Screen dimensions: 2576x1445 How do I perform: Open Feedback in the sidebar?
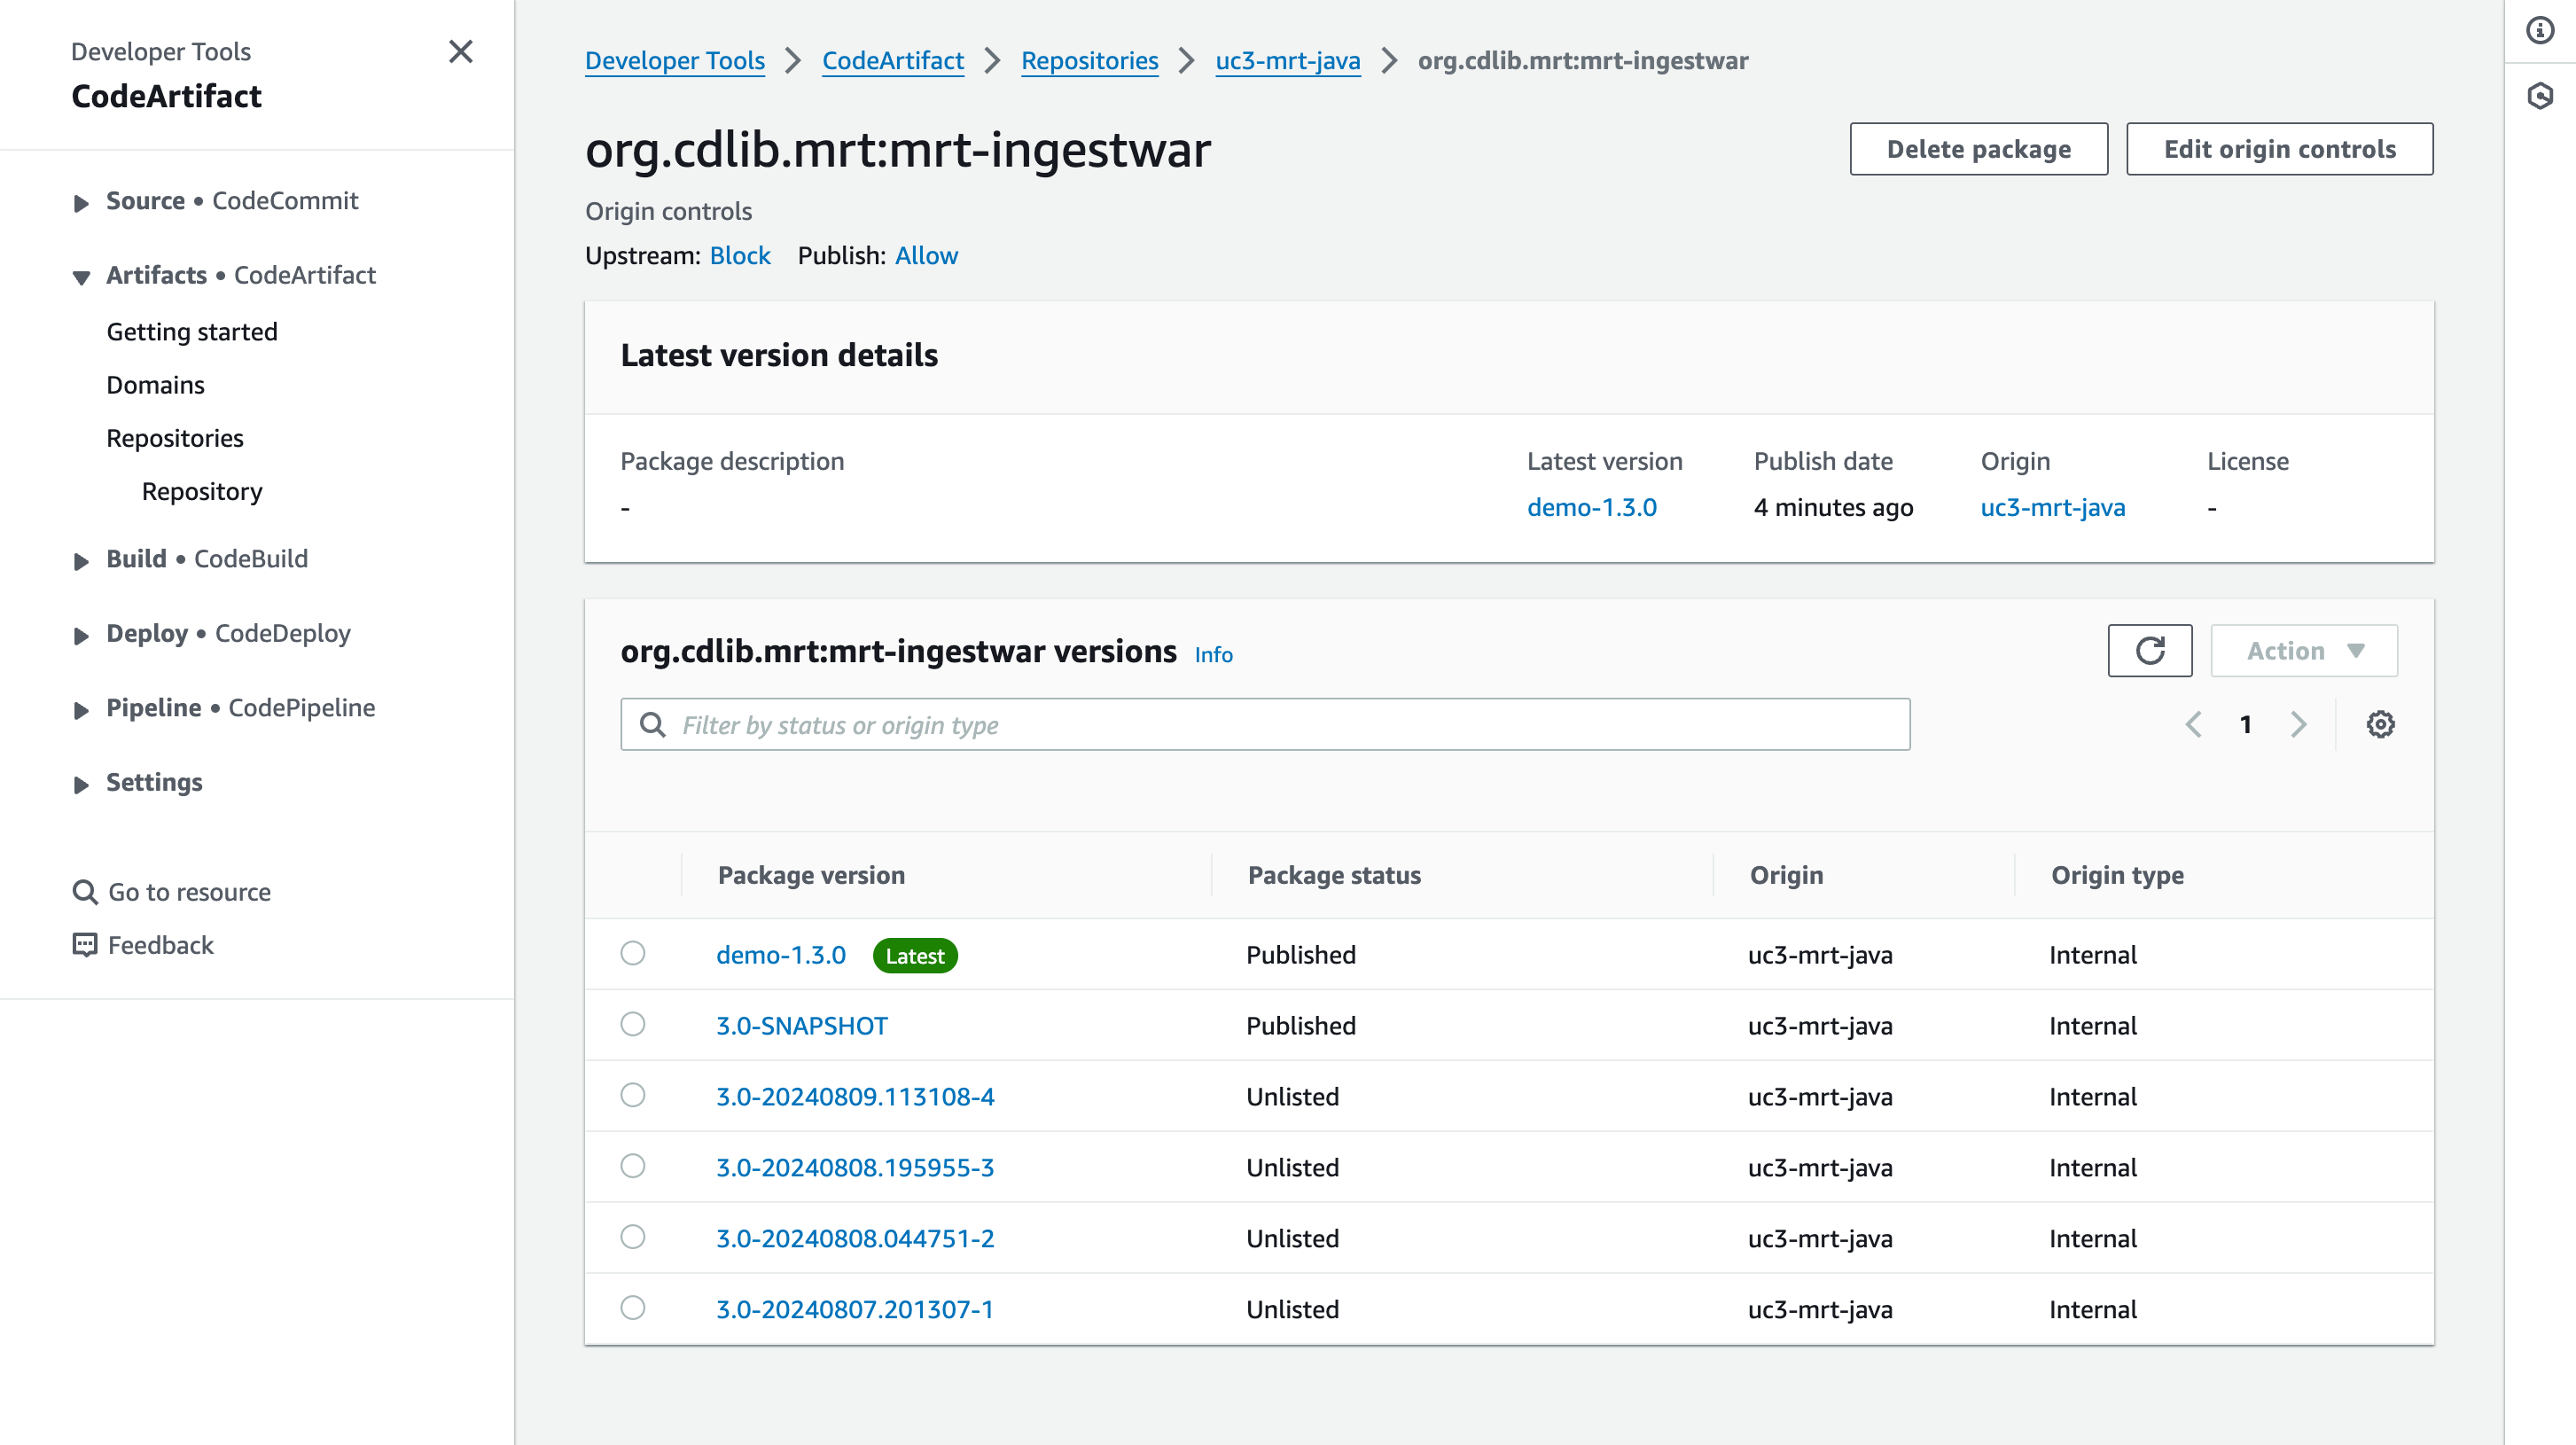[160, 945]
